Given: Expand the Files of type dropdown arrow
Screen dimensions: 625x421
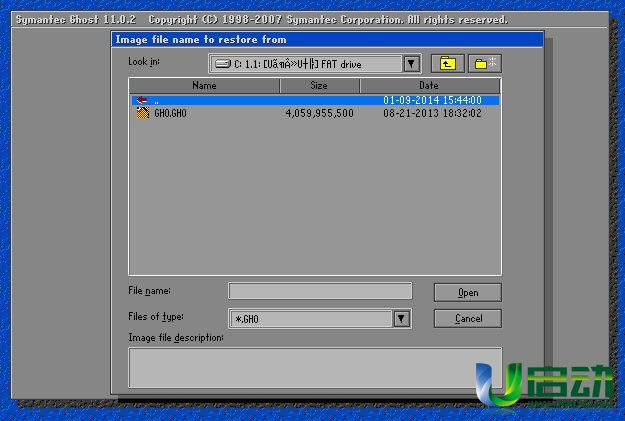Looking at the screenshot, I should 401,319.
